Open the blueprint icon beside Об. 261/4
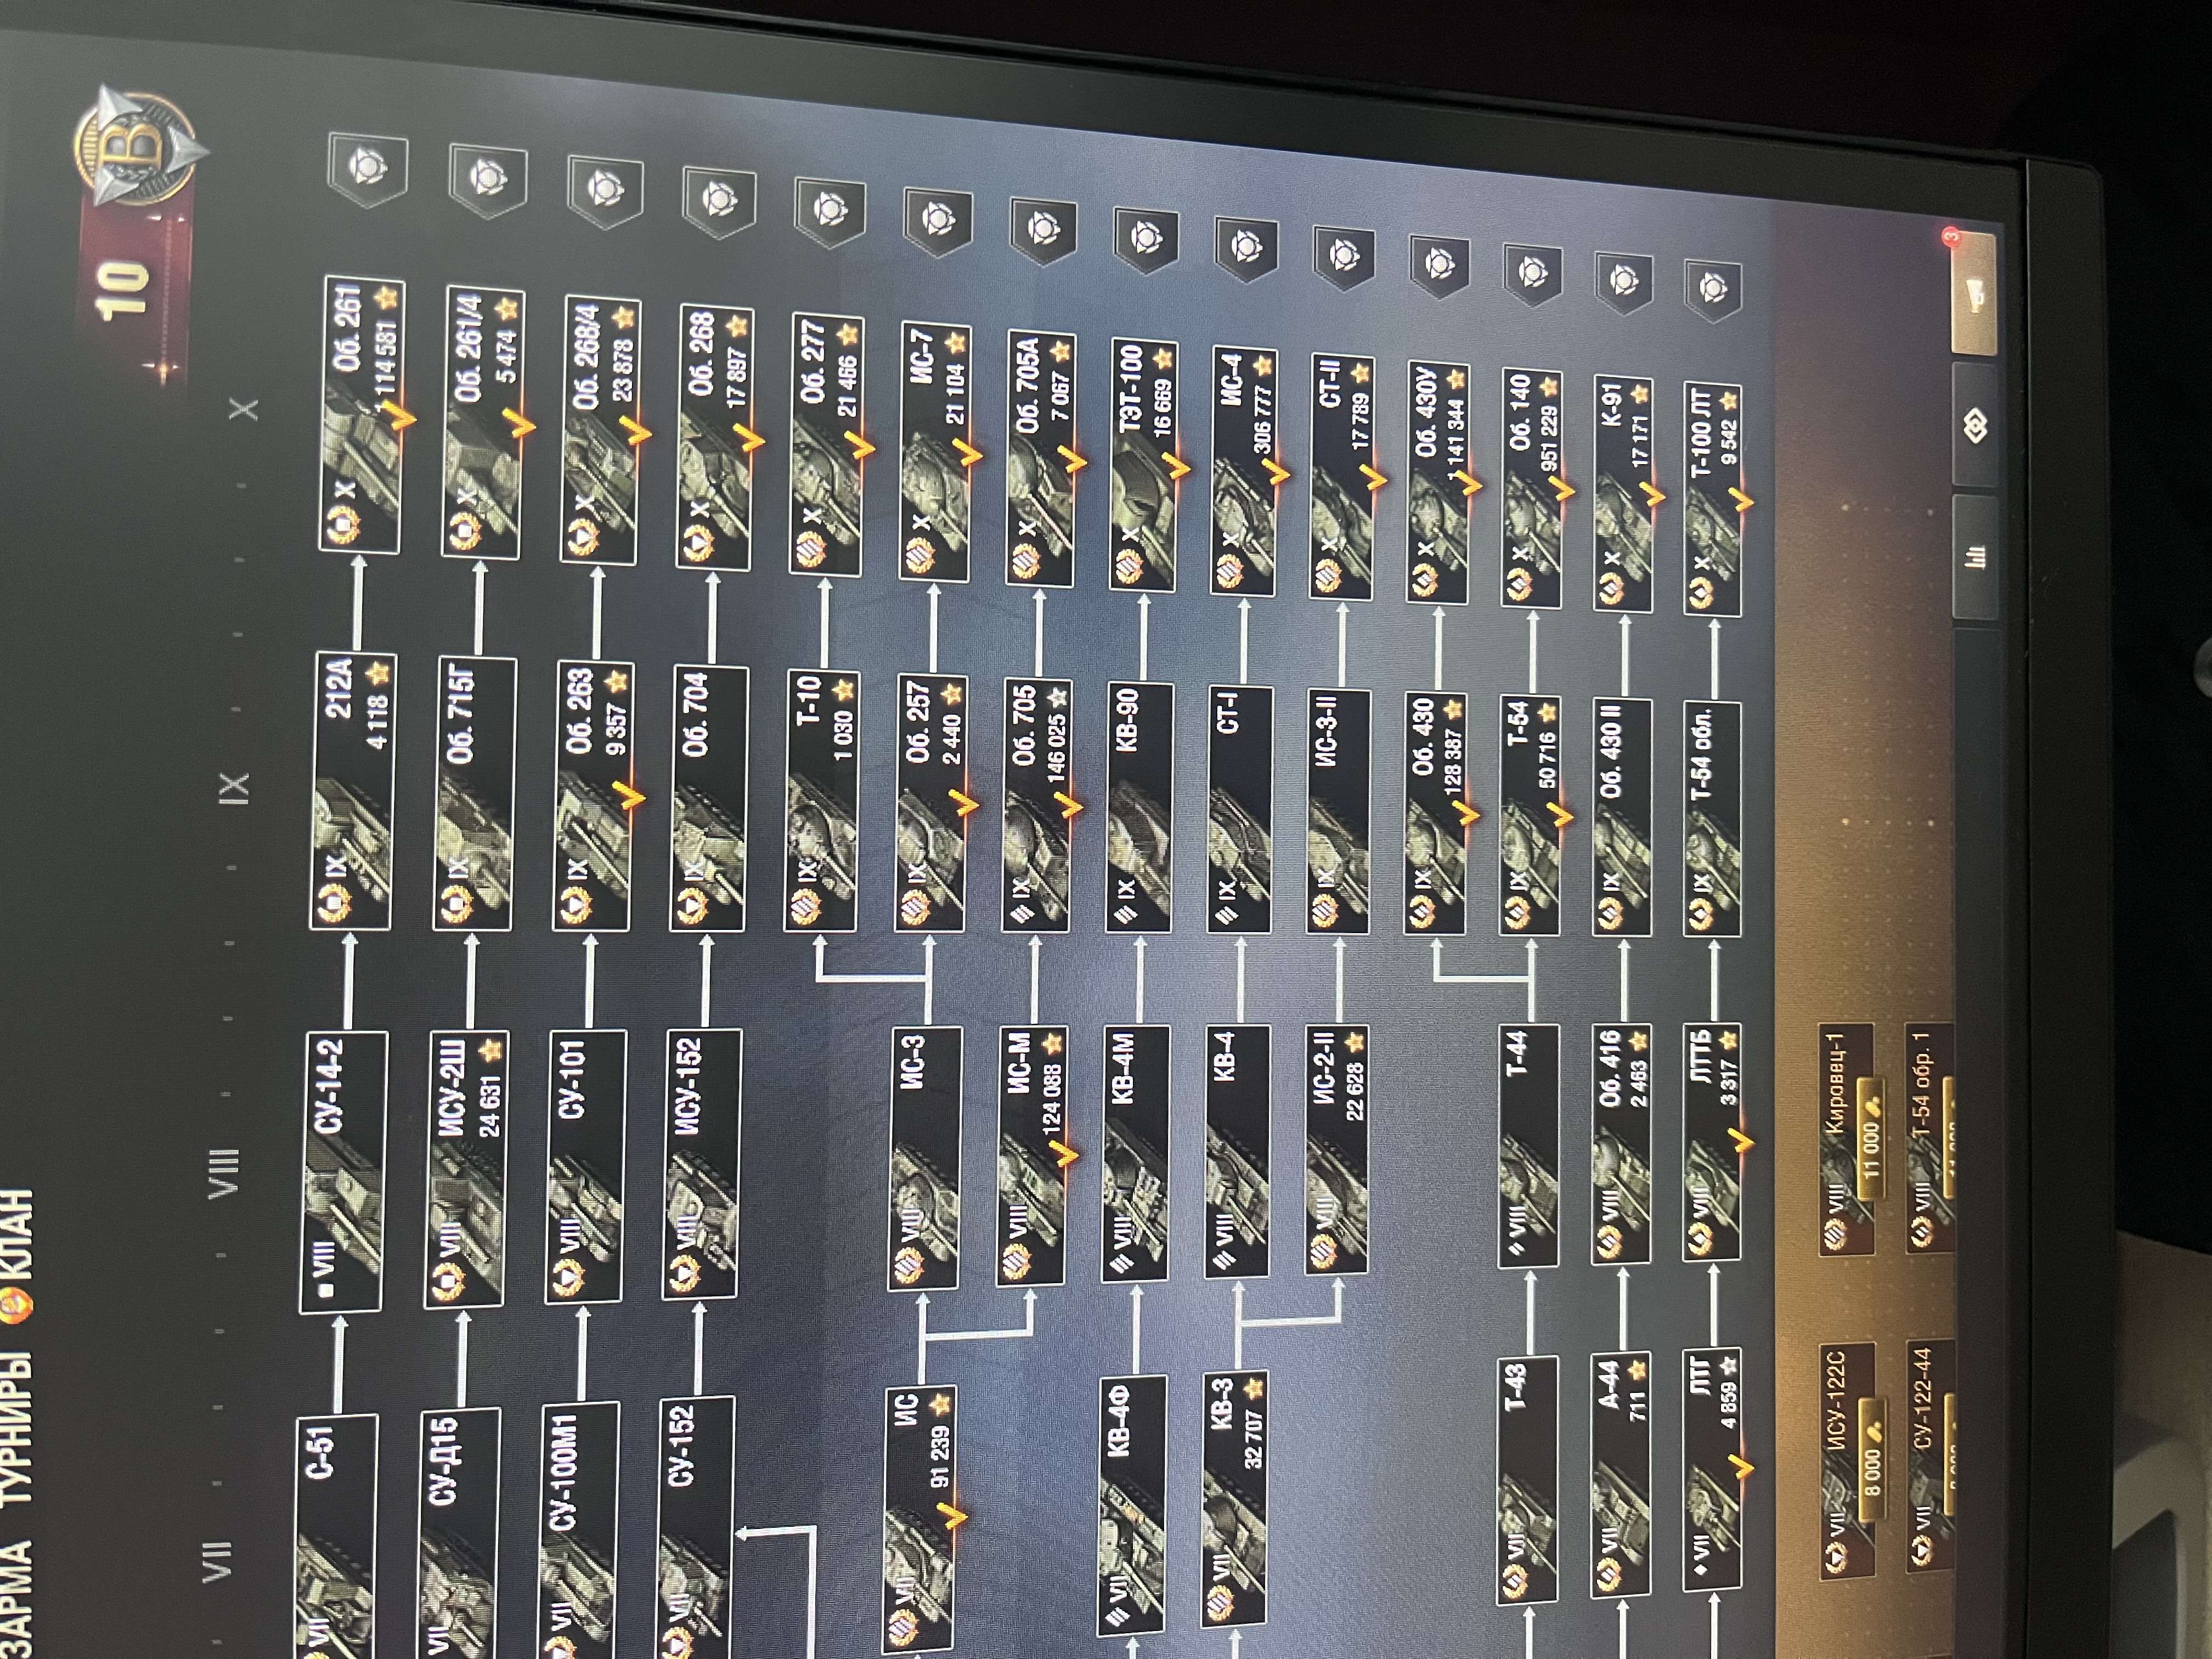Screen dimensions: 2212x1659 click(x=488, y=181)
